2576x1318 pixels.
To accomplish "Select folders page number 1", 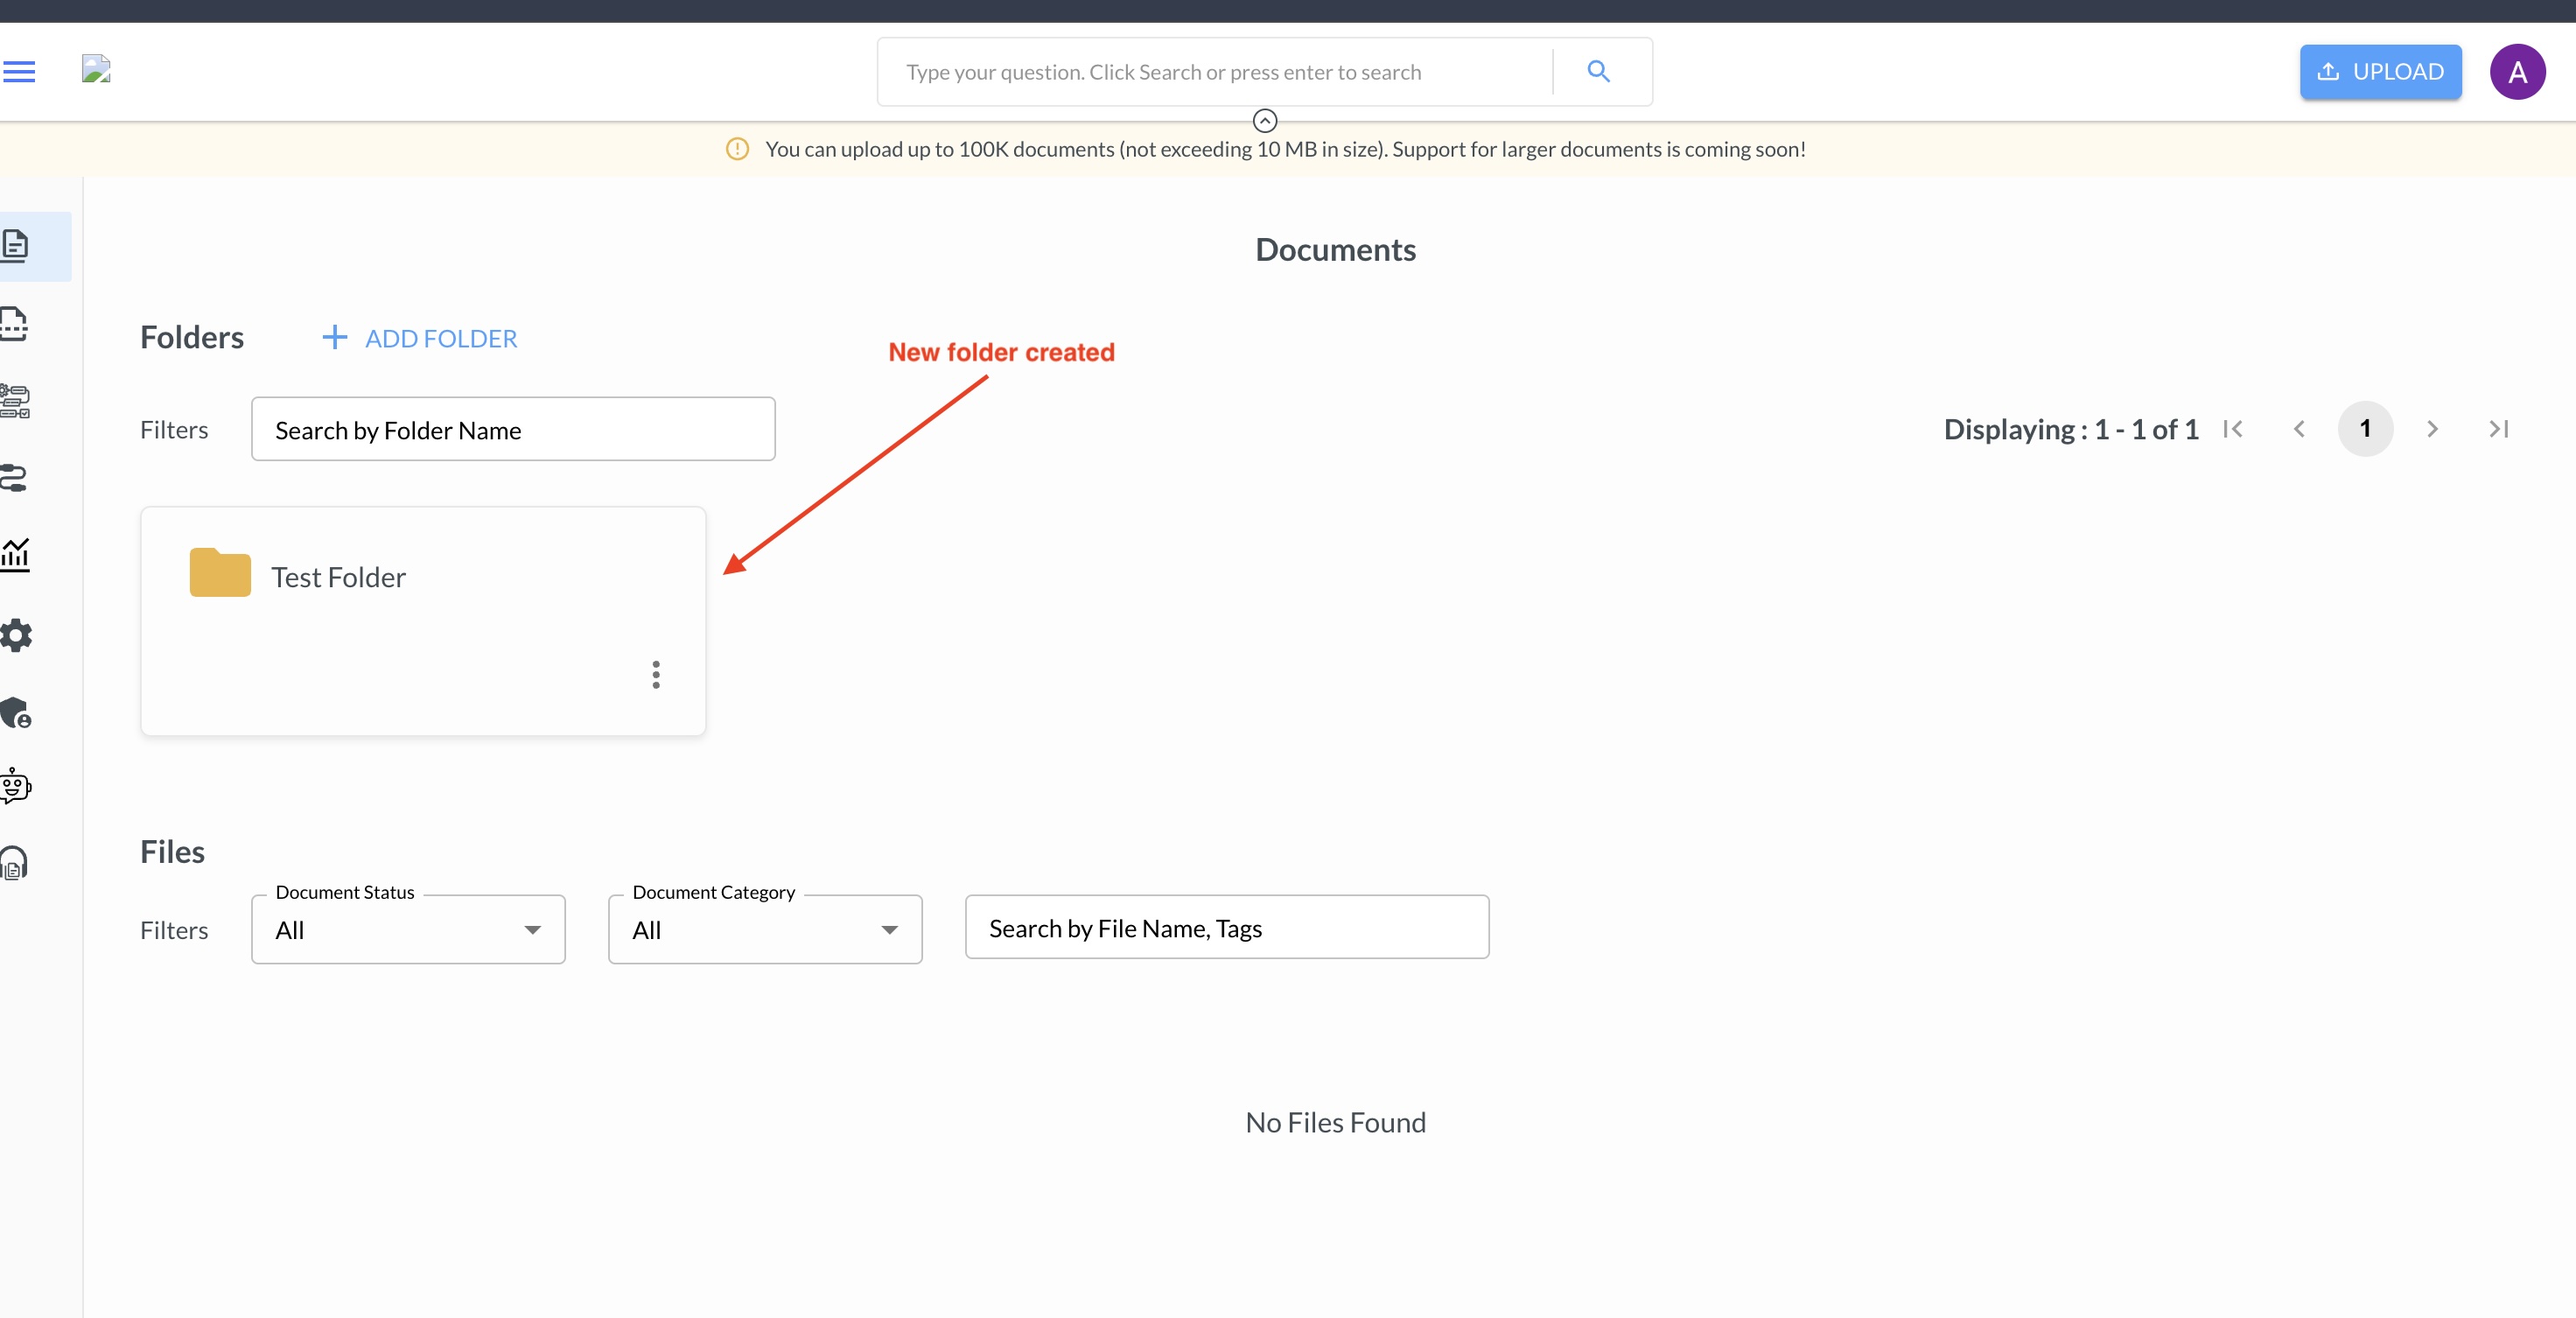I will pos(2365,429).
